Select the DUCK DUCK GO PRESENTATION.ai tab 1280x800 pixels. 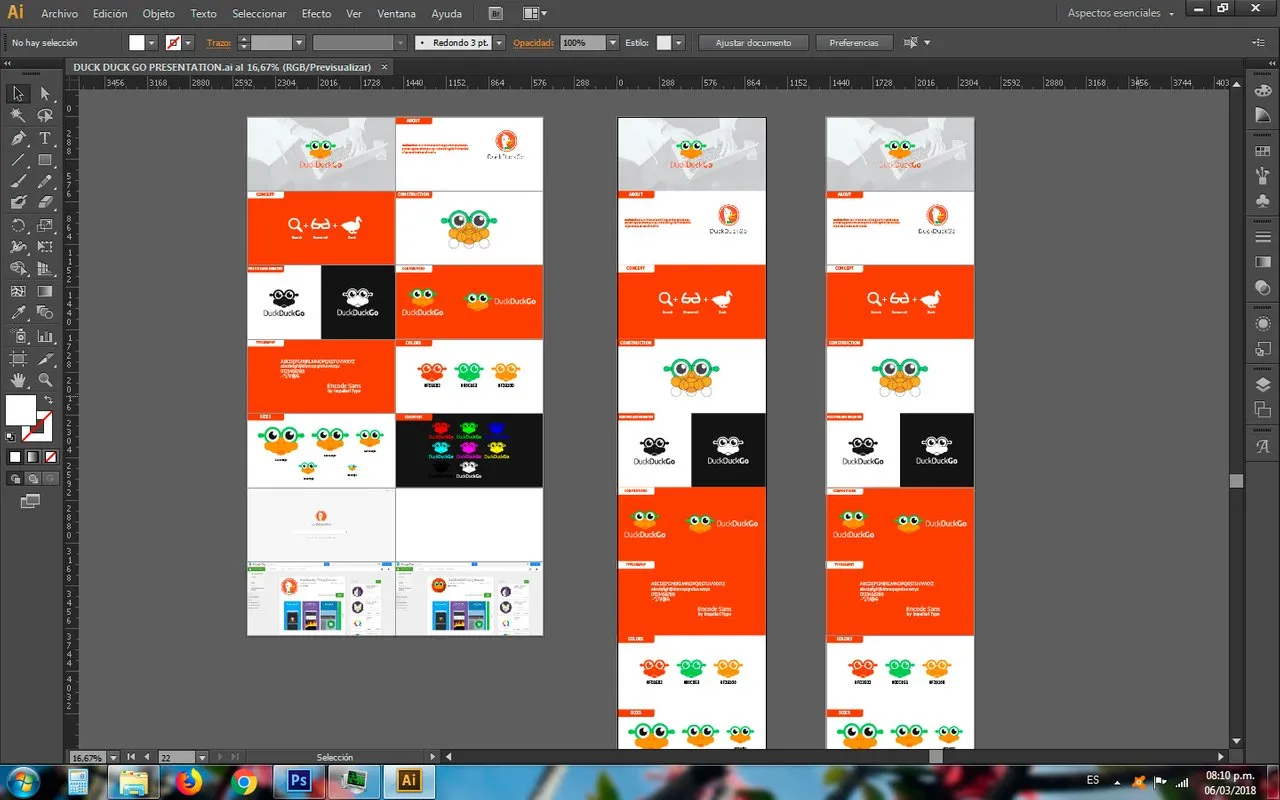coord(229,66)
